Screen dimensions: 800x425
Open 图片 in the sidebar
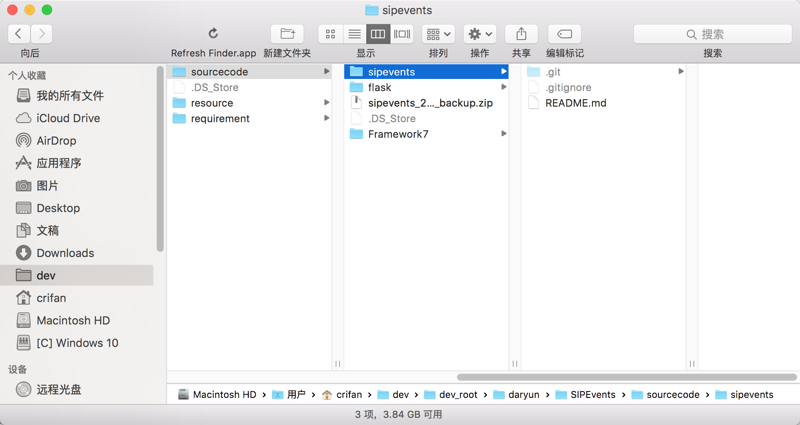(x=77, y=185)
